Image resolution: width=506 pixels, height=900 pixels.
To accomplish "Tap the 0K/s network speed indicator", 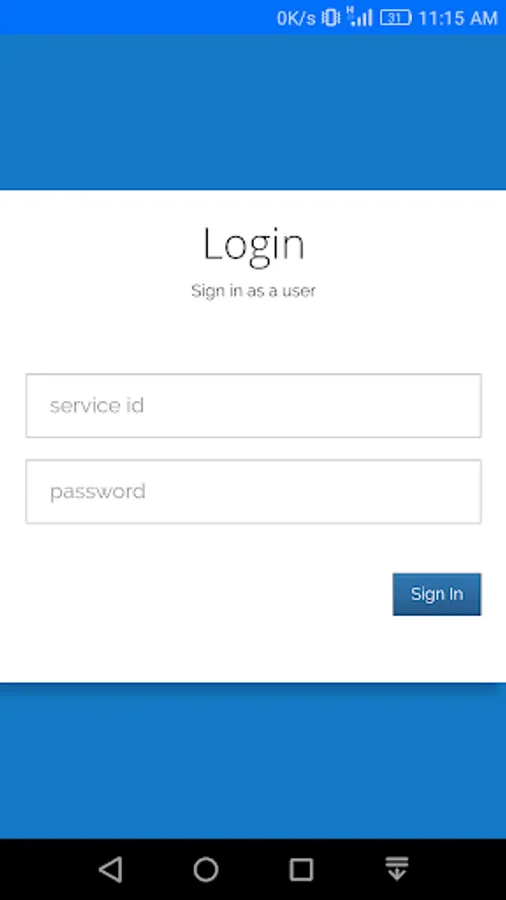I will [x=296, y=18].
